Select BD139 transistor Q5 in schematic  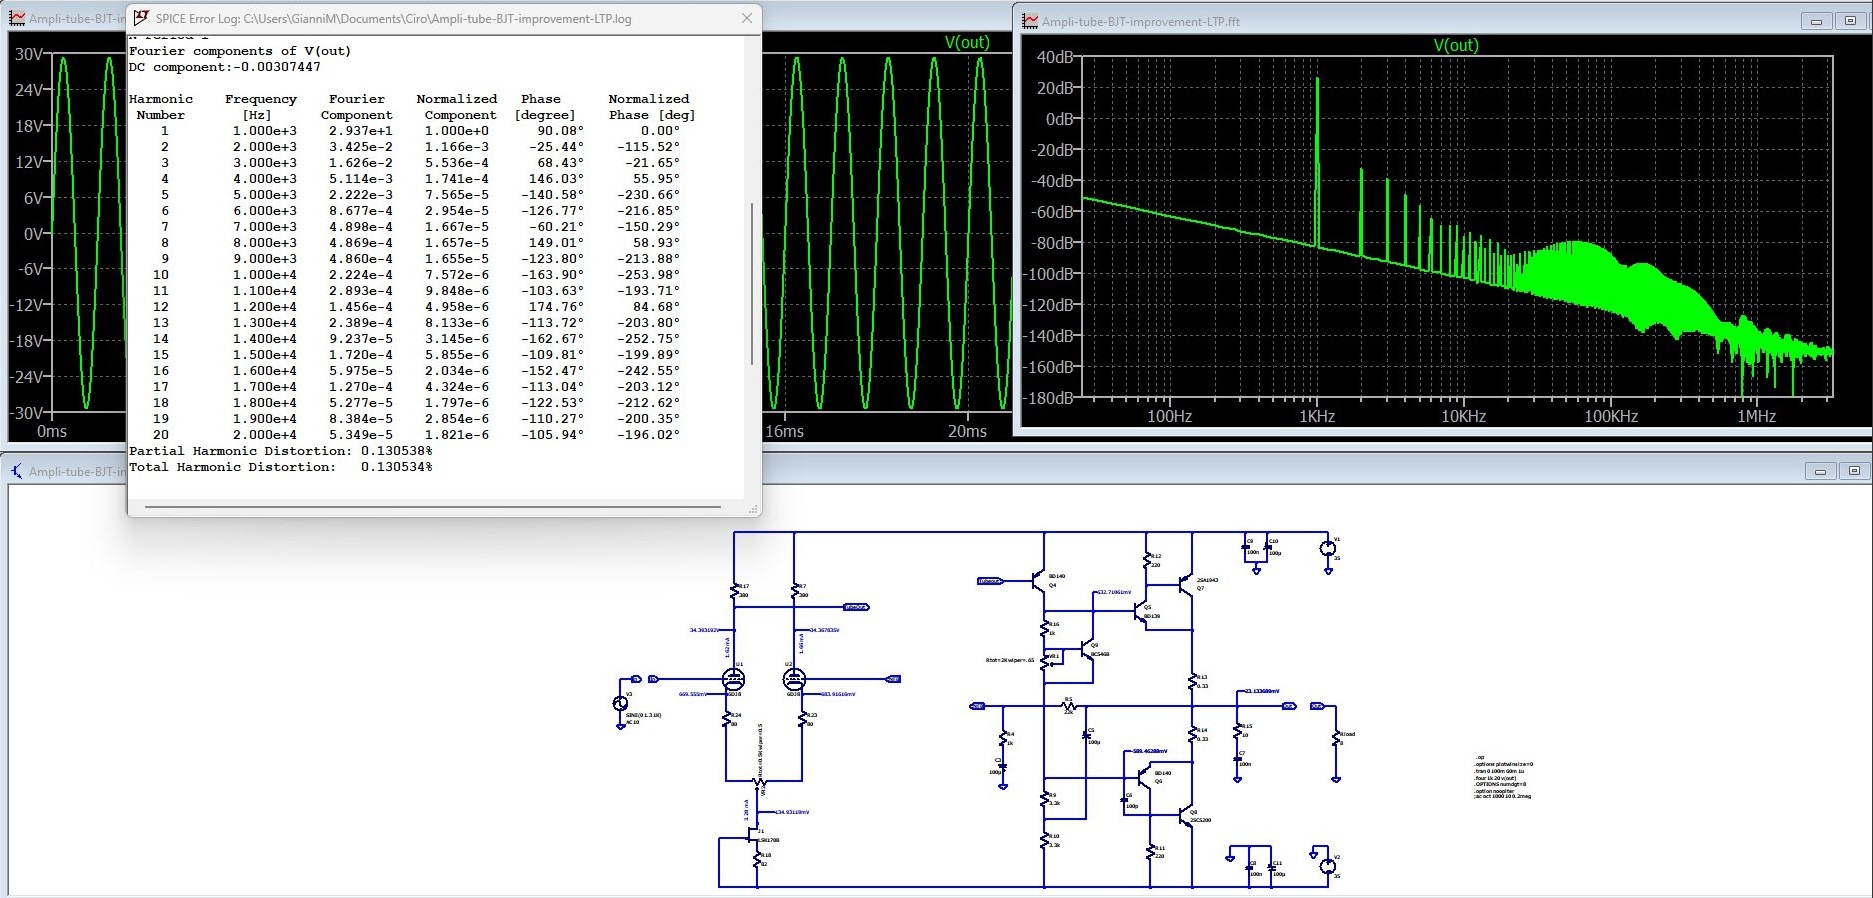(1142, 611)
